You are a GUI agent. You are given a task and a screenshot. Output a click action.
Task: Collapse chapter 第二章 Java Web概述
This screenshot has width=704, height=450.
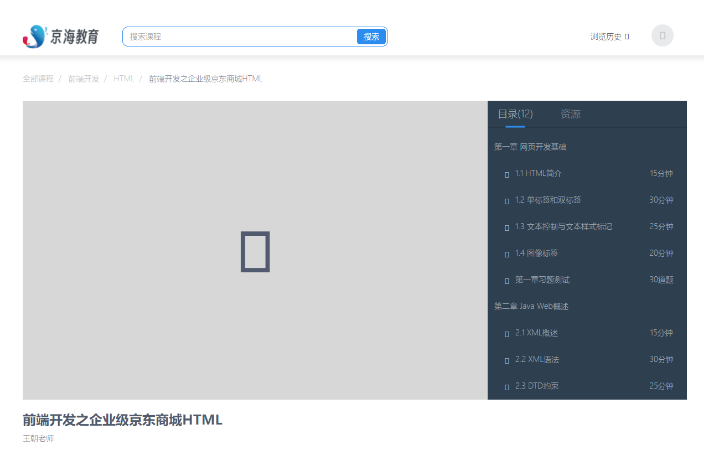coord(531,306)
